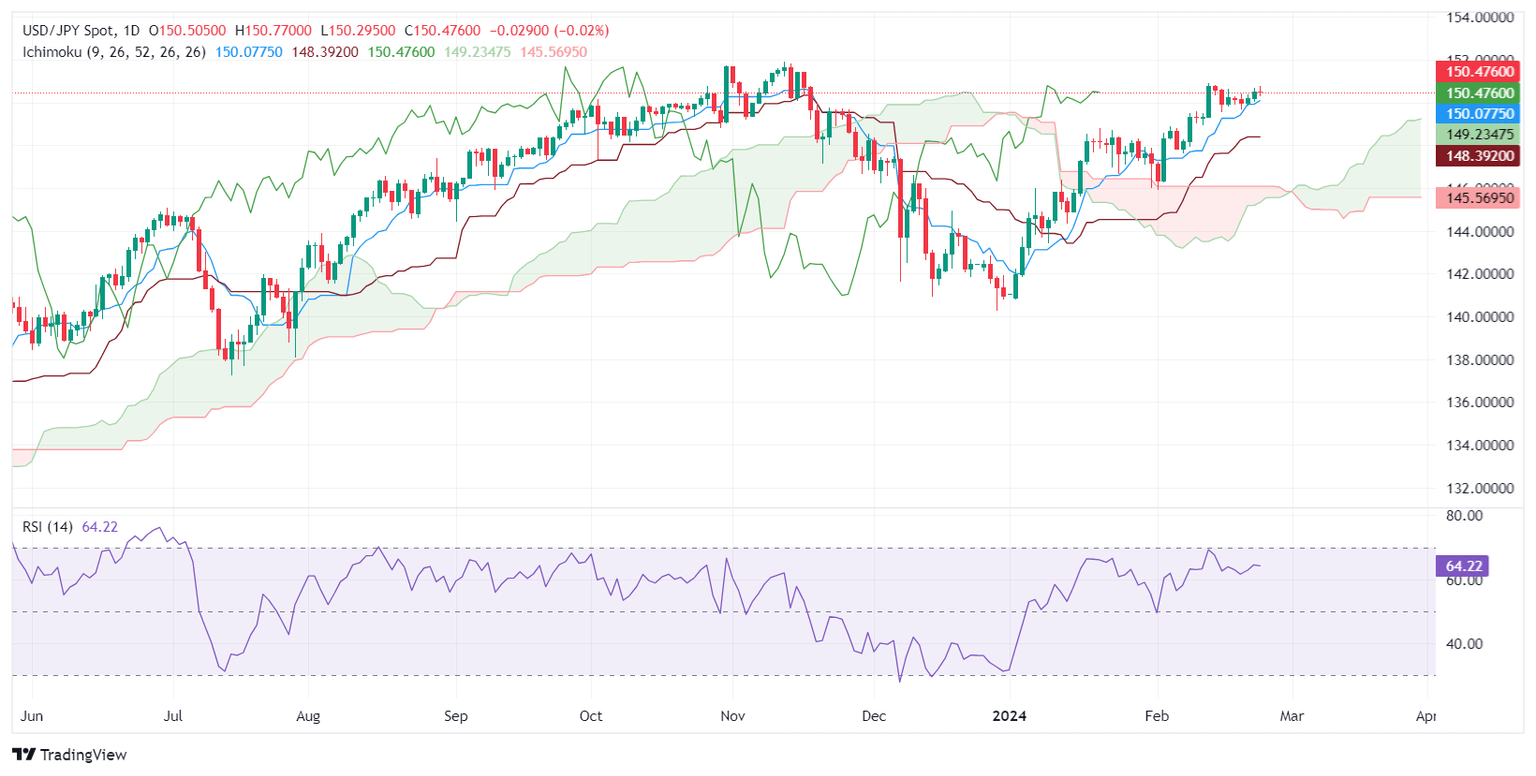
Task: Click the dark red 148.39200 axis tag
Action: coord(1478,155)
